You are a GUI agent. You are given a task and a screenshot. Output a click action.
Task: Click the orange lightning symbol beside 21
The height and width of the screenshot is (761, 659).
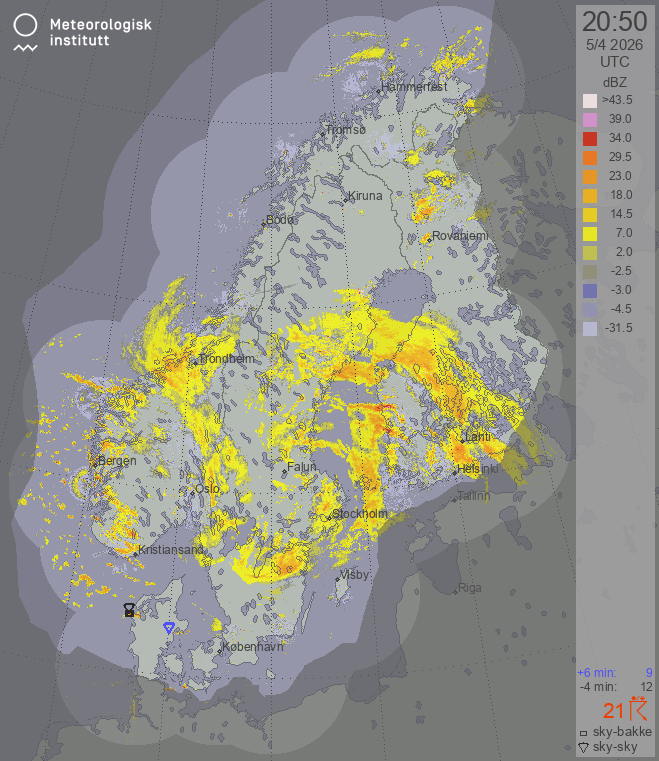tap(638, 710)
